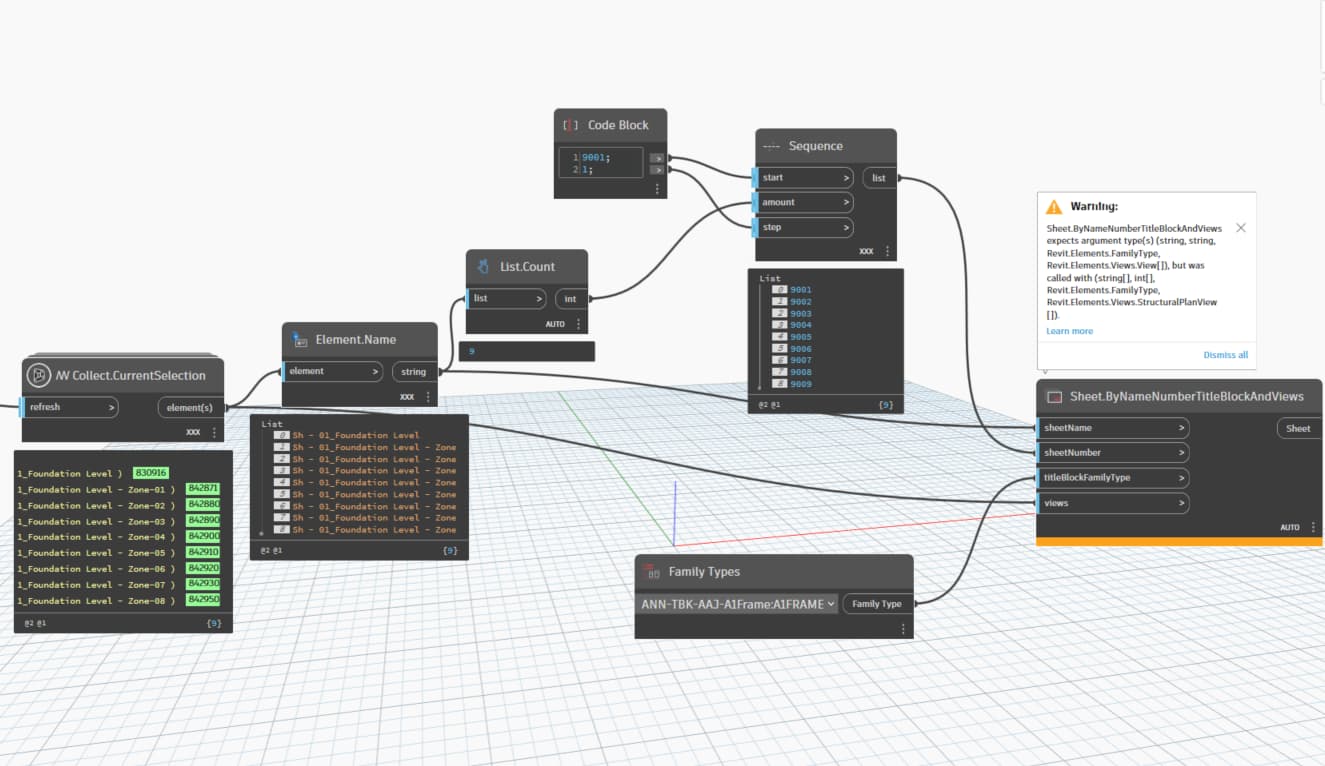Image resolution: width=1325 pixels, height=766 pixels.
Task: Click the Code Block node icon
Action: coord(571,126)
